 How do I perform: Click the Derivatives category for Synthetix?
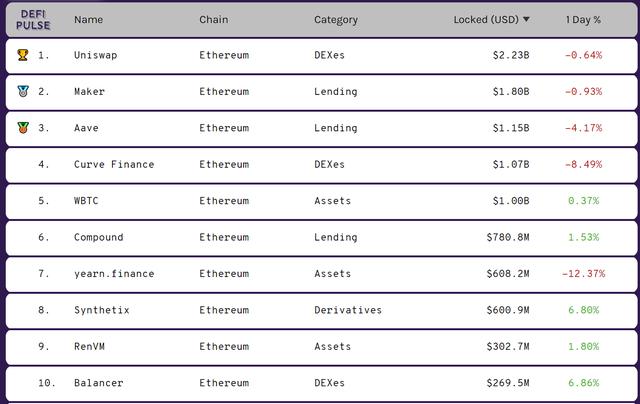pos(348,310)
